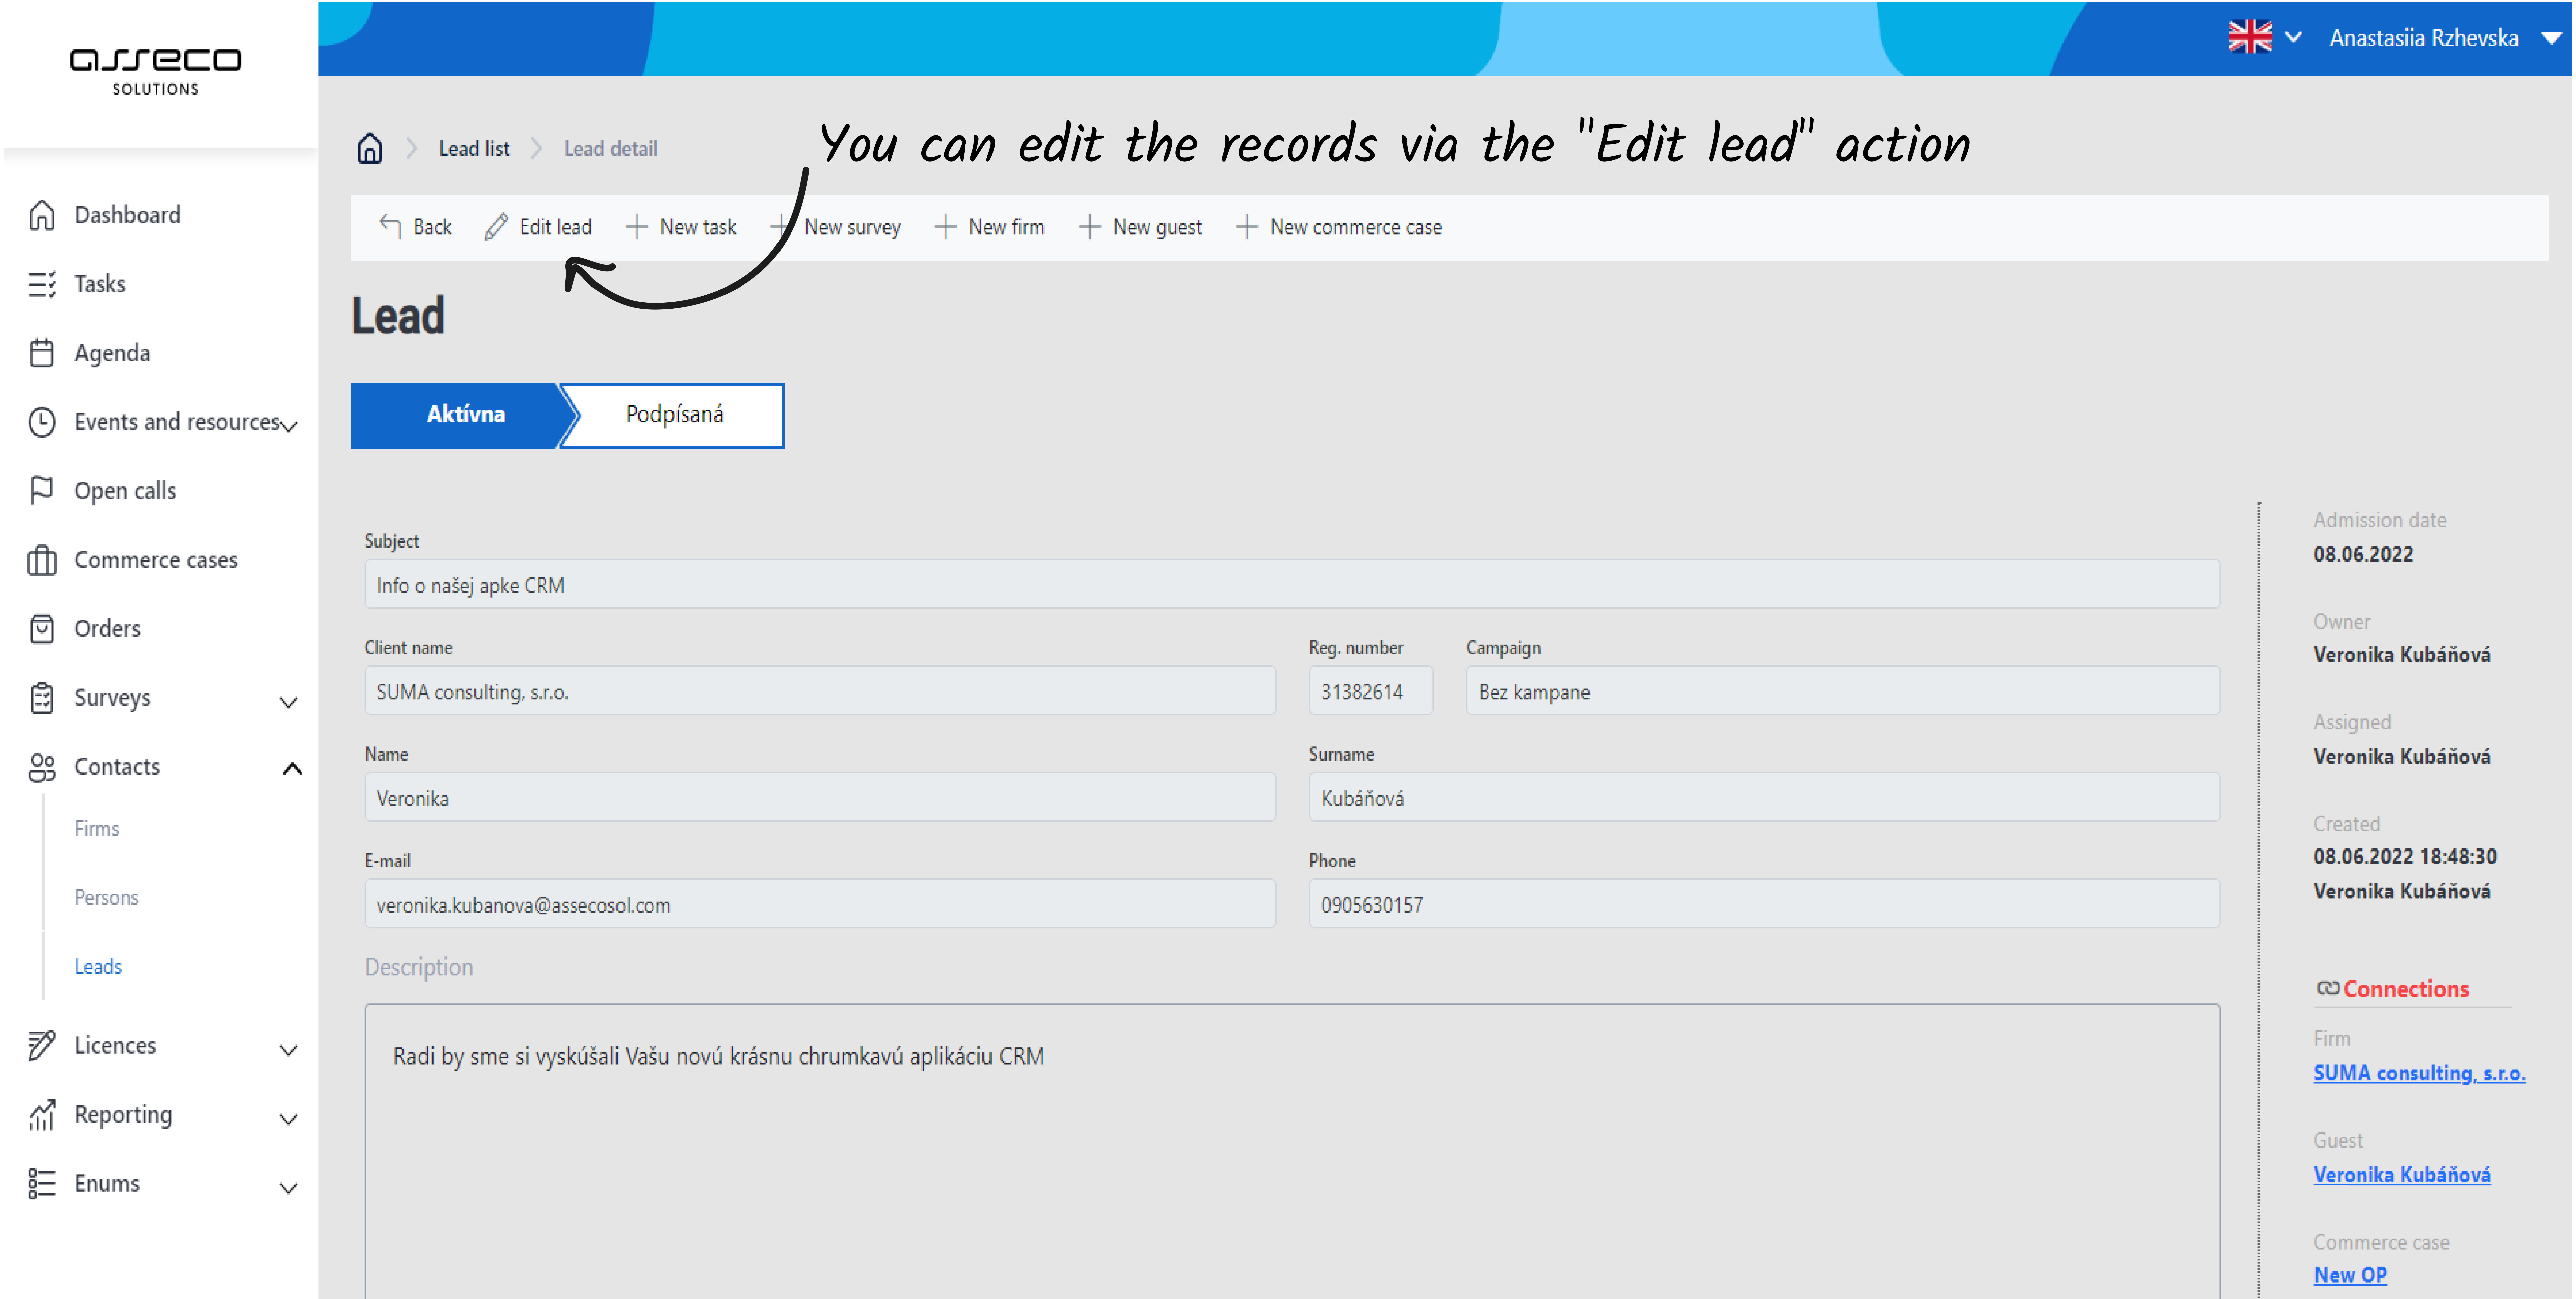Click the Client name field

[820, 691]
